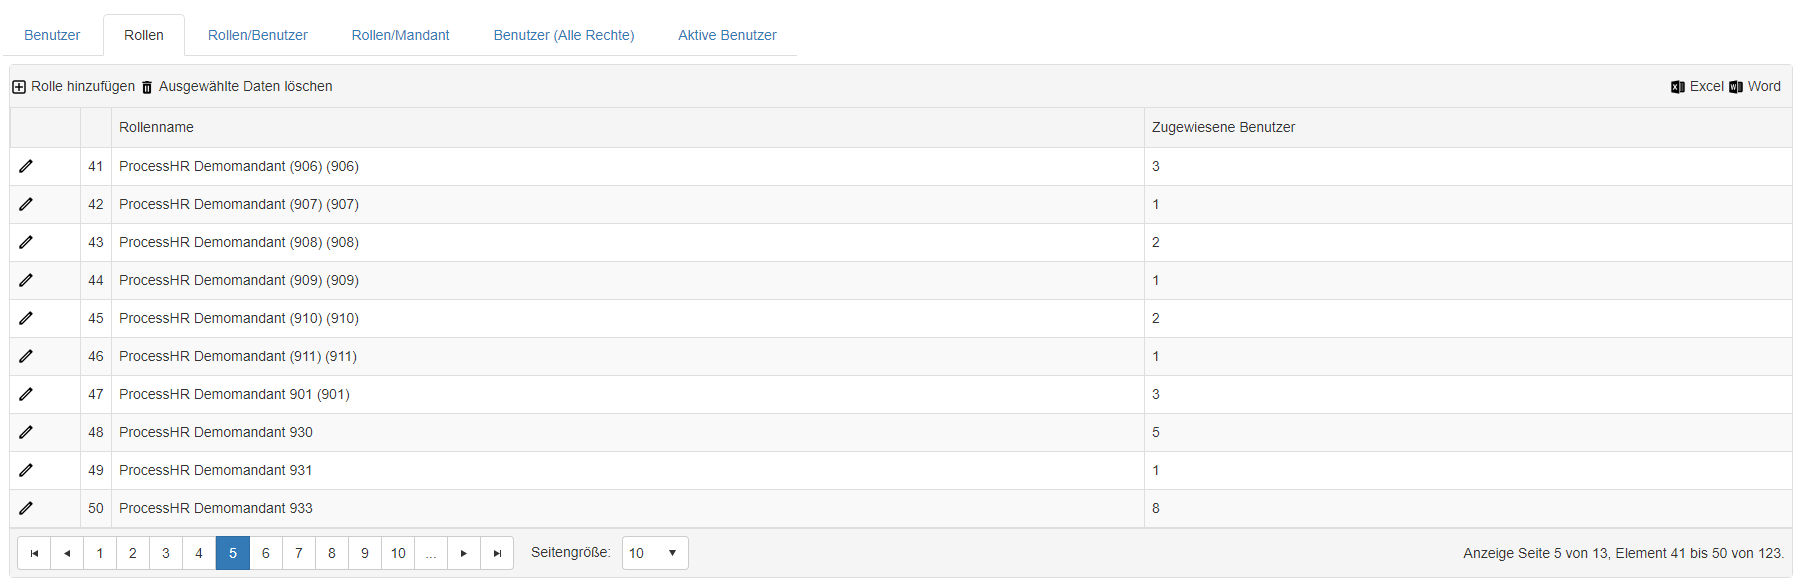Screen dimensions: 1801x584
Task: Jump to the last page
Action: [x=497, y=553]
